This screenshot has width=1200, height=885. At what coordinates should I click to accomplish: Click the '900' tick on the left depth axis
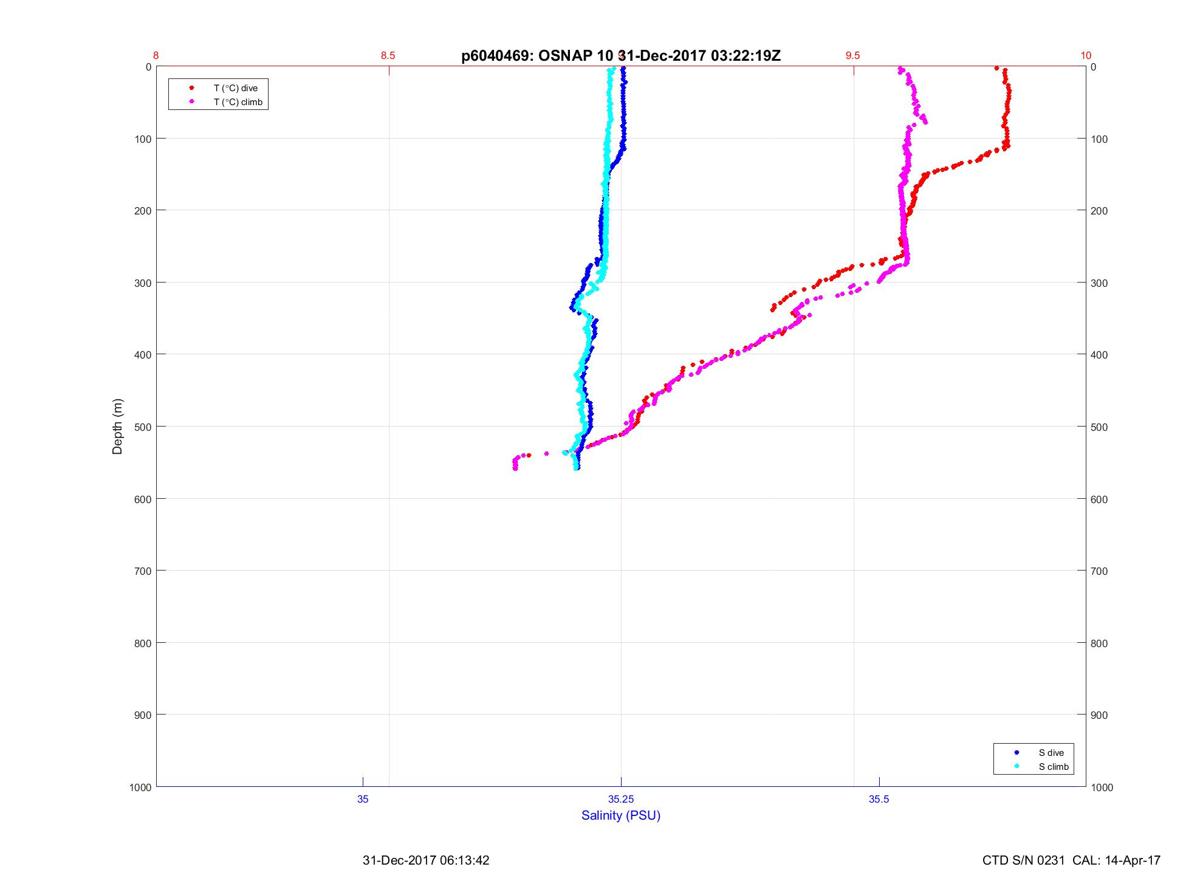pyautogui.click(x=142, y=715)
